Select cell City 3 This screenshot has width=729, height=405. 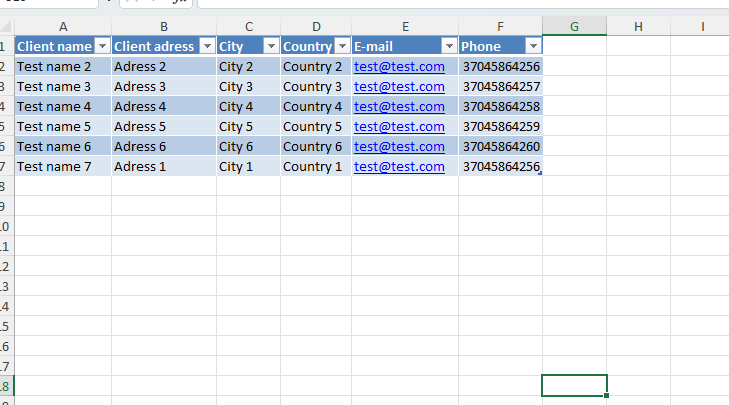[249, 86]
